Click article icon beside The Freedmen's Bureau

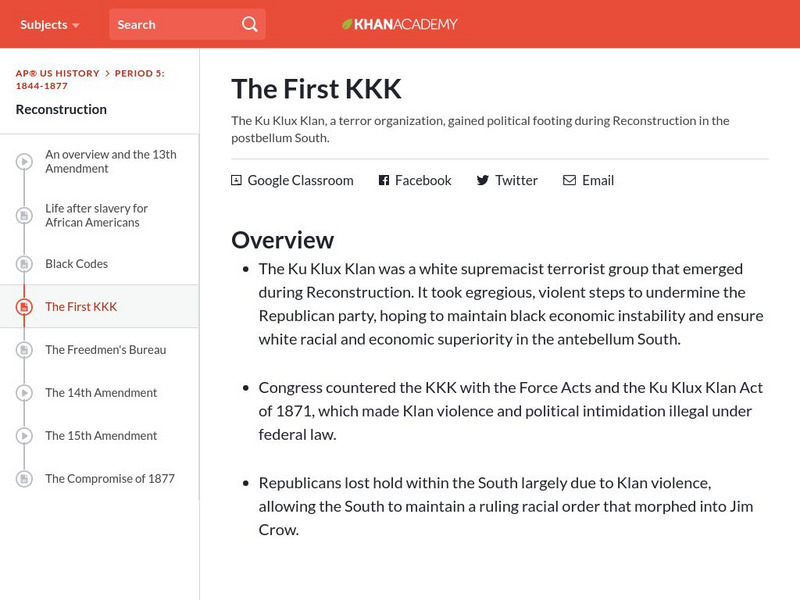24,350
